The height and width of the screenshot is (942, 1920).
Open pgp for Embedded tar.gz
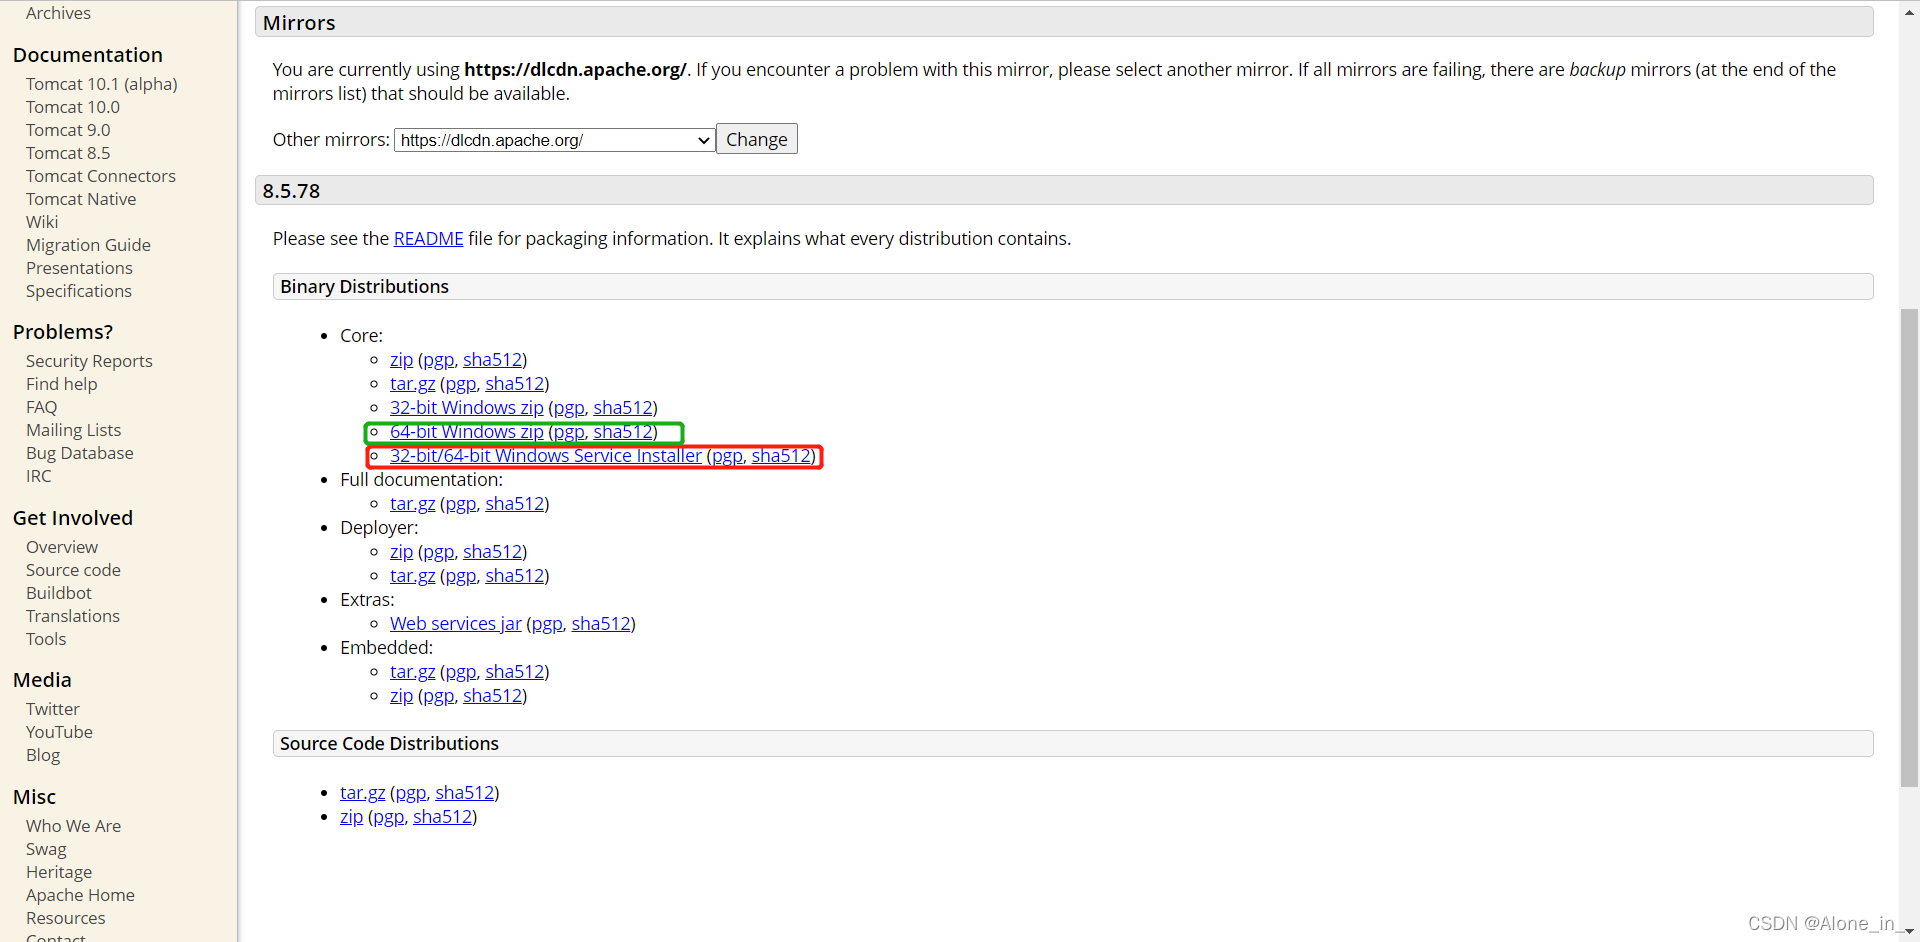pos(460,672)
